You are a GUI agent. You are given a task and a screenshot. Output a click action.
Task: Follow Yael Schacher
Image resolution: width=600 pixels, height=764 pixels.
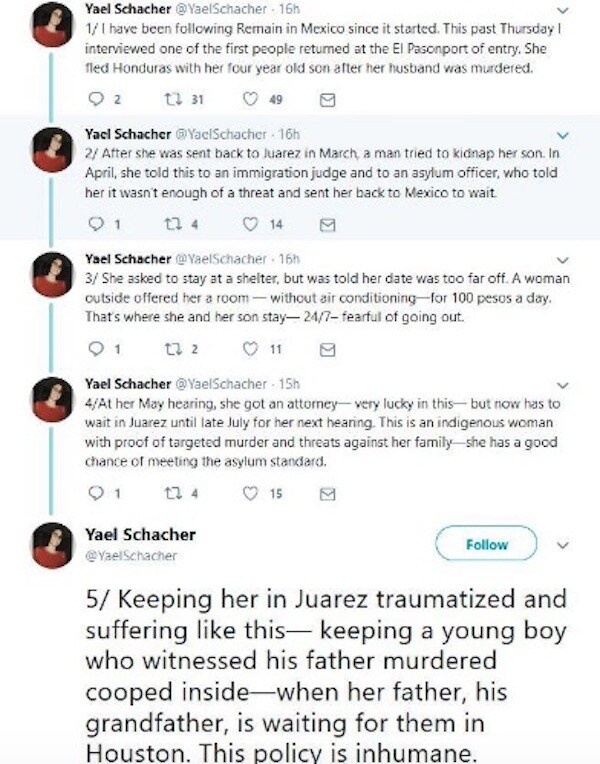point(488,544)
